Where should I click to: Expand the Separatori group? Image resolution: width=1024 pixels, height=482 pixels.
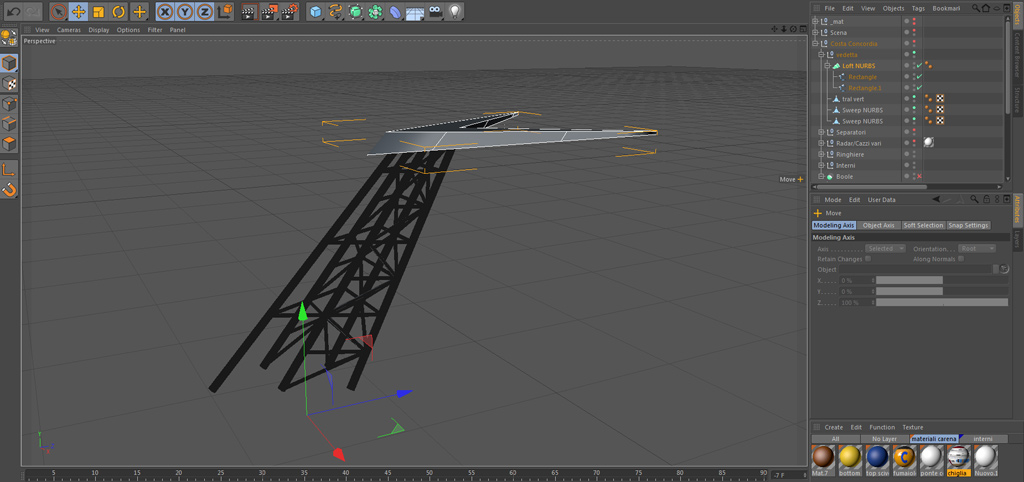[821, 132]
